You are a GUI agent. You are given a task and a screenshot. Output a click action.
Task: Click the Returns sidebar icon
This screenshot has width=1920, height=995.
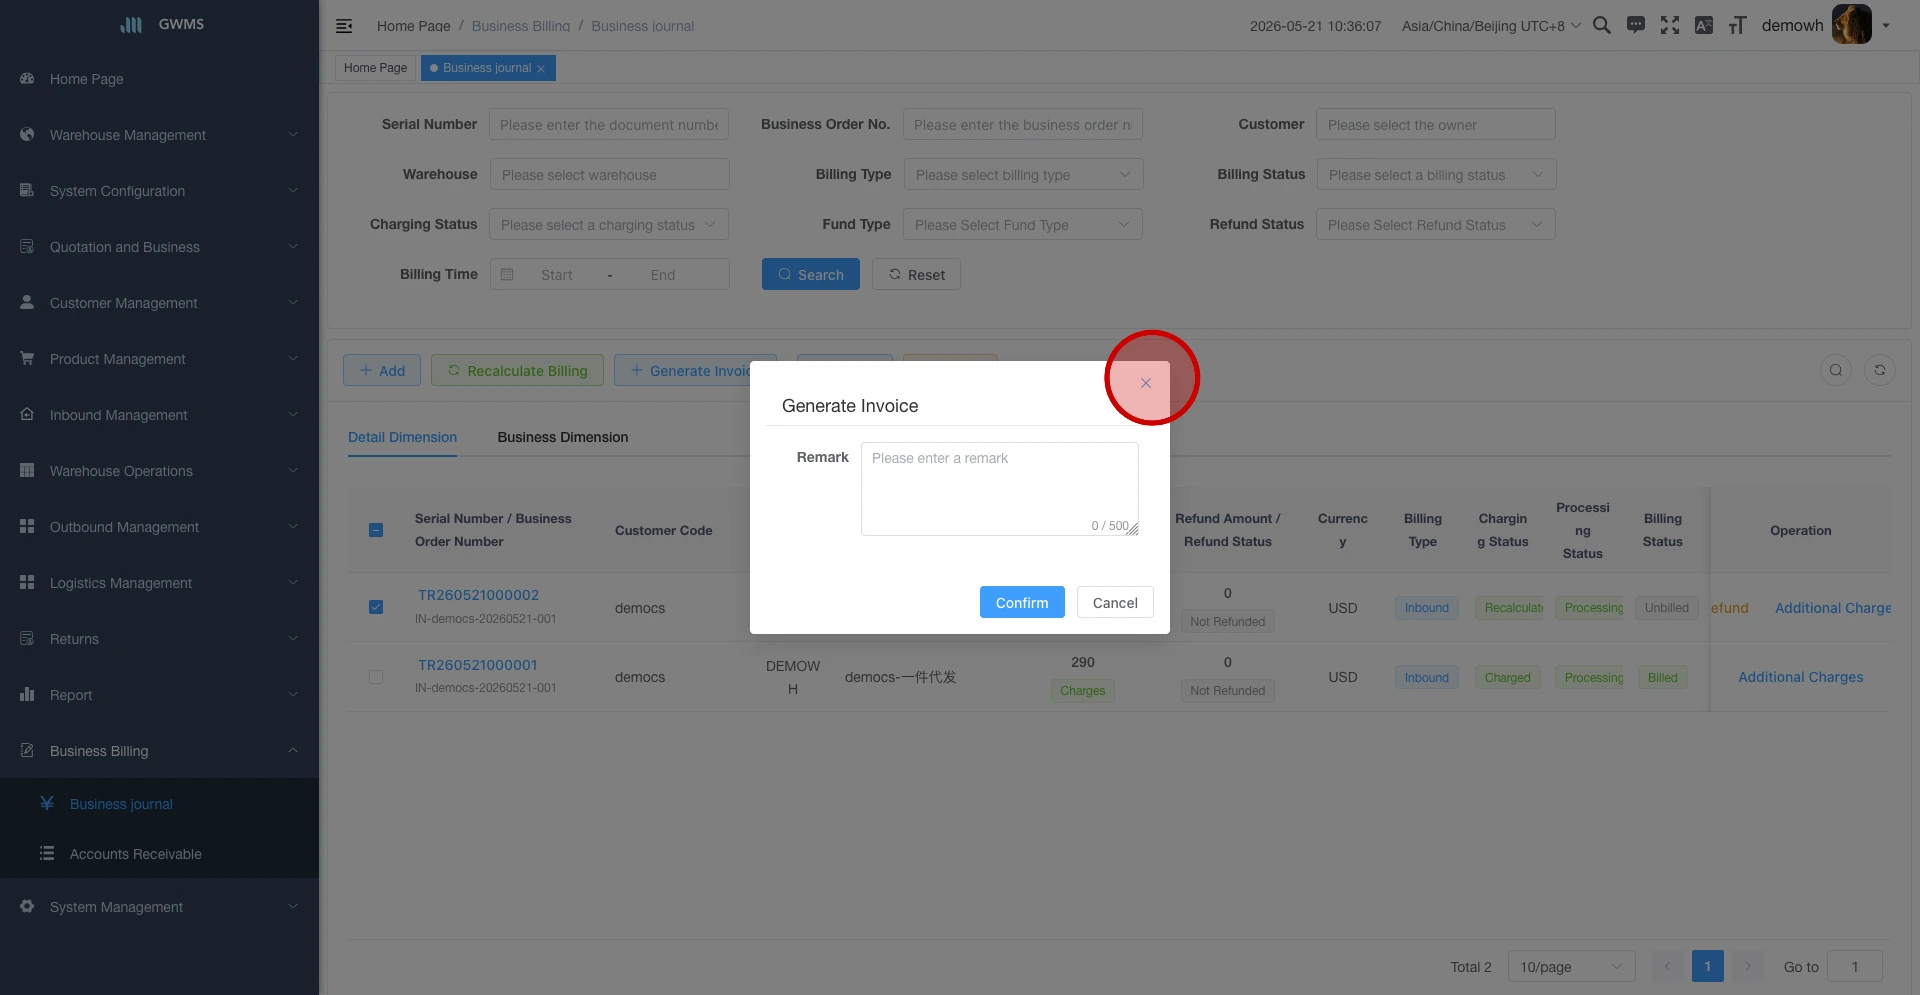(x=27, y=638)
